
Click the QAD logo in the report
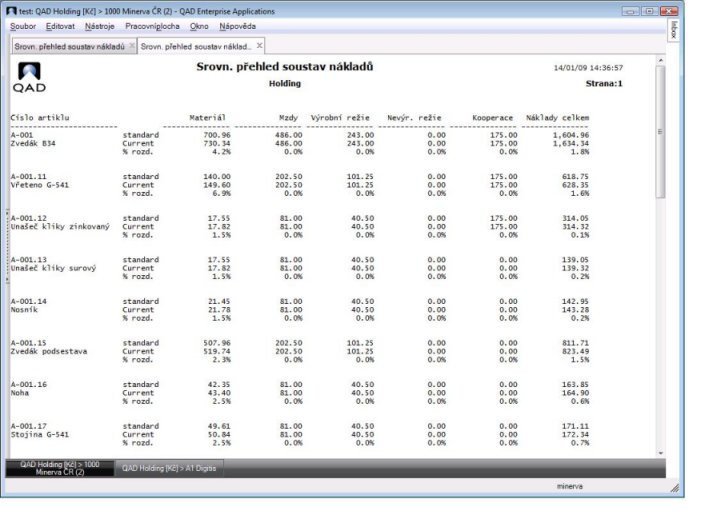[29, 77]
